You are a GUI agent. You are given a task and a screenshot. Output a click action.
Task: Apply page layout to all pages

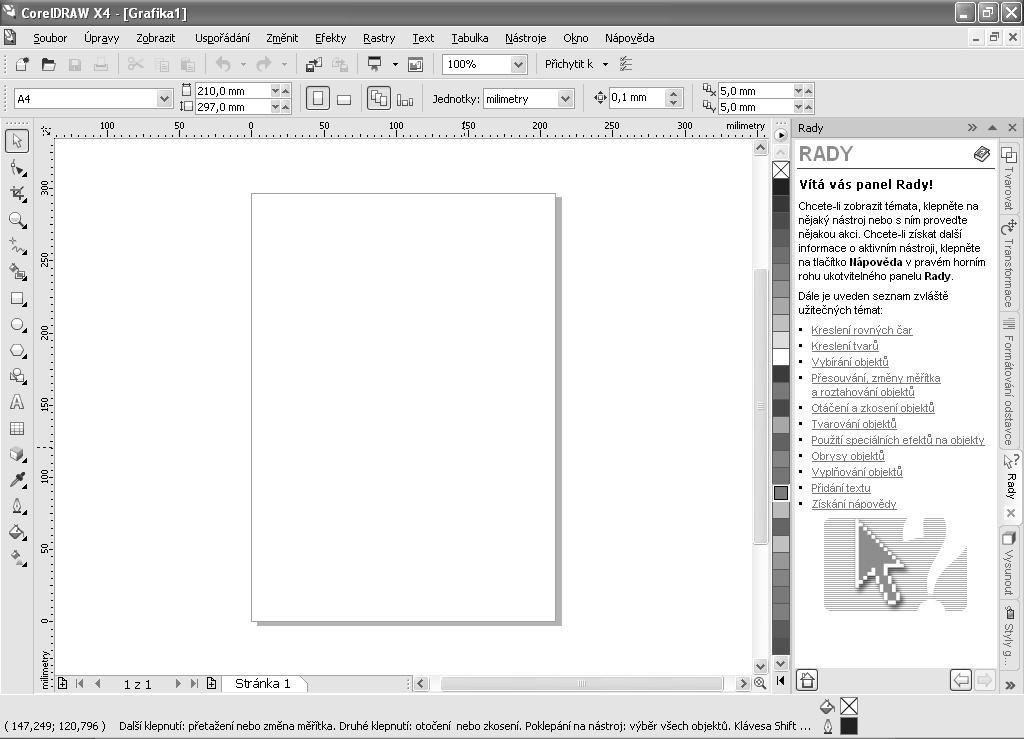click(379, 99)
